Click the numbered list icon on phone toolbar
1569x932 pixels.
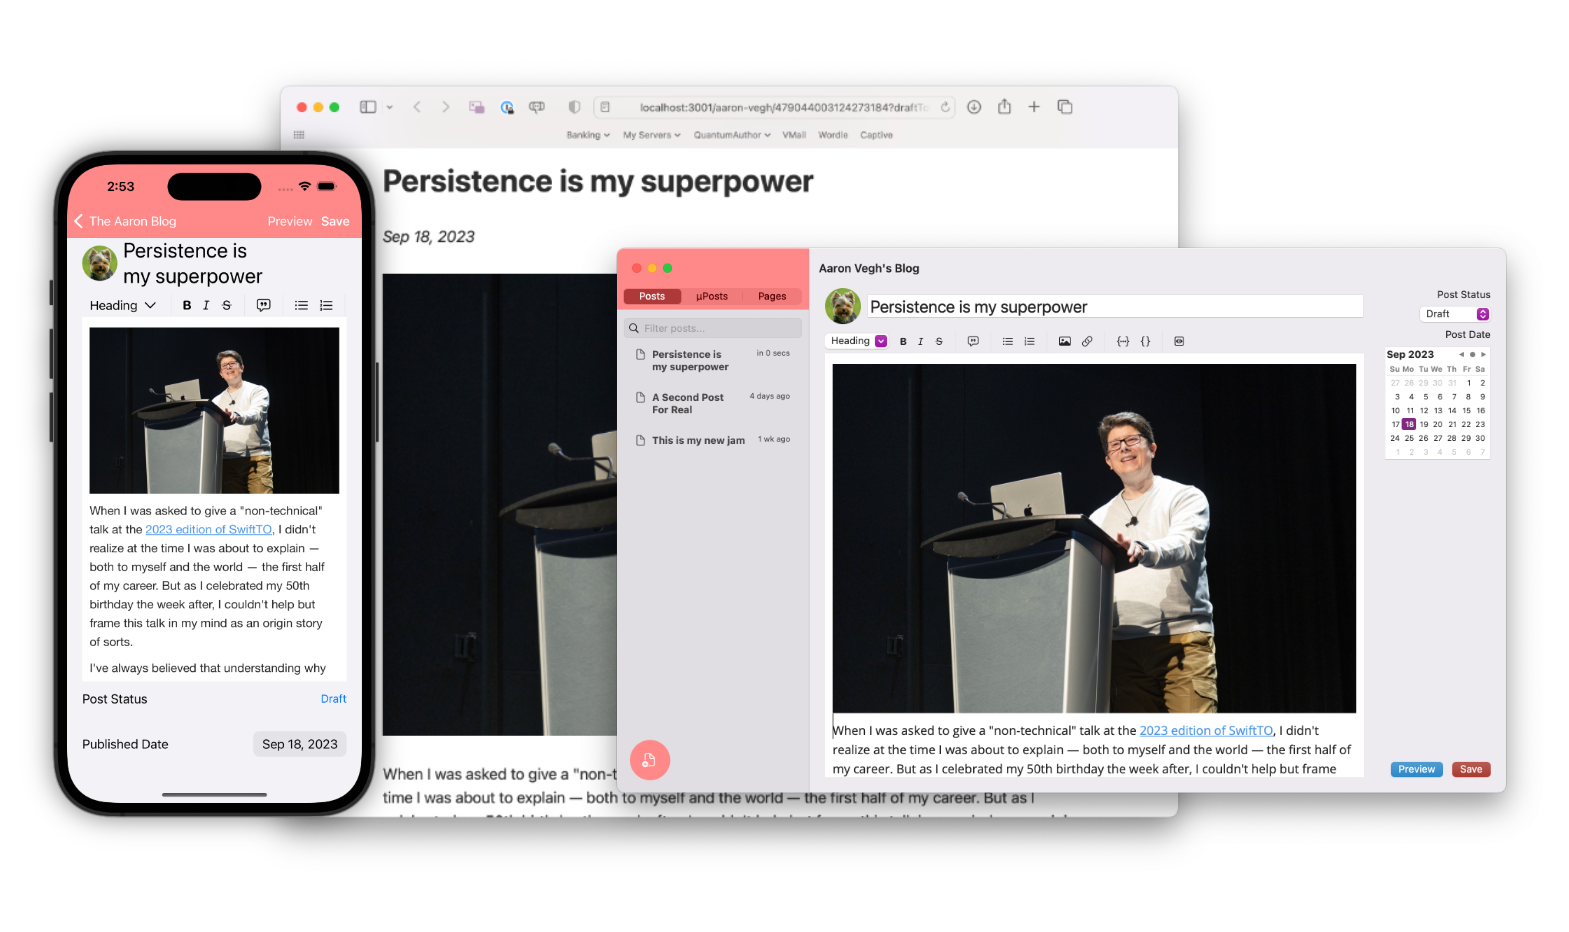click(x=326, y=305)
